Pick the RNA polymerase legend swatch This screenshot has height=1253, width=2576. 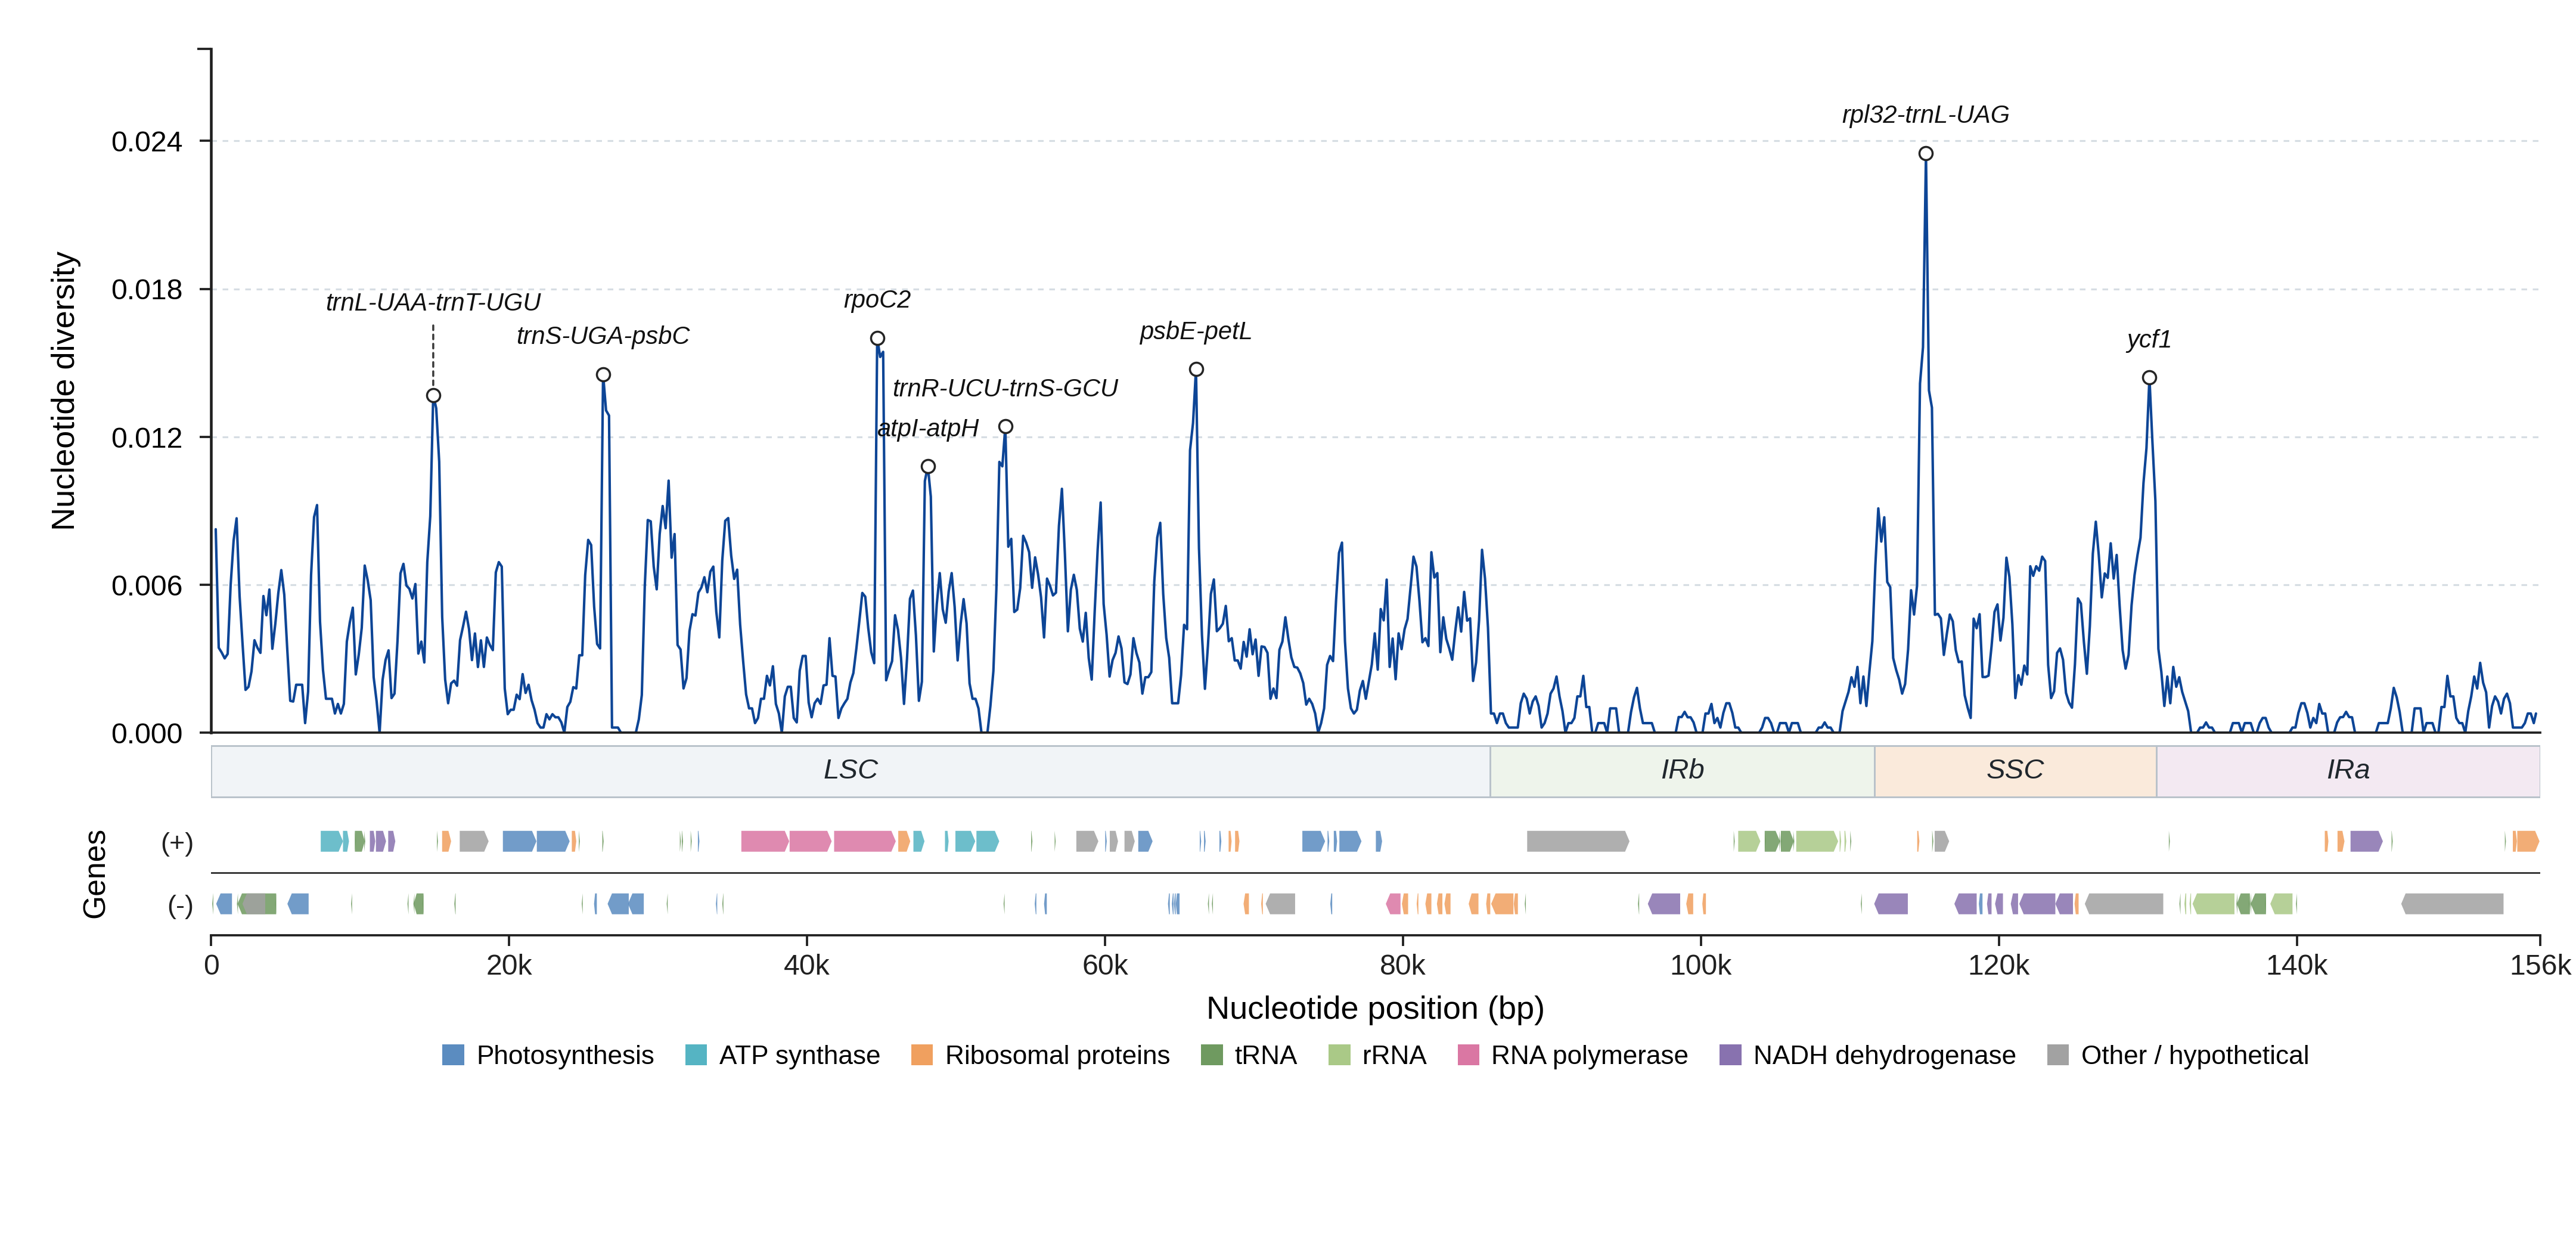[1468, 1055]
